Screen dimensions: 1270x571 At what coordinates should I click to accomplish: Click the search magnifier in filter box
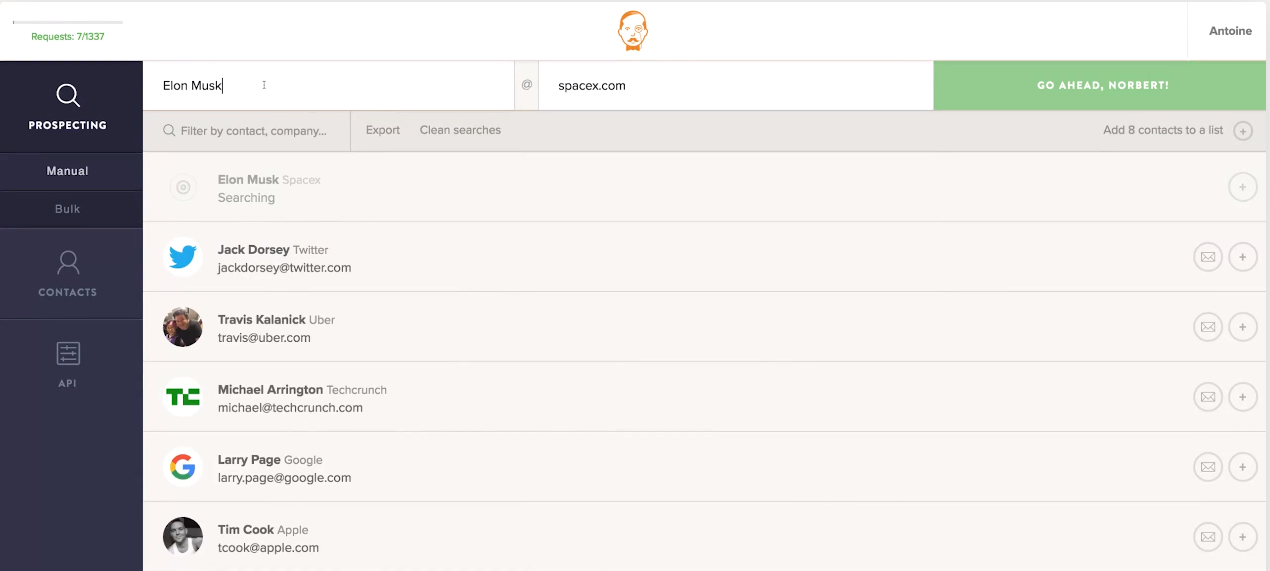tap(169, 131)
